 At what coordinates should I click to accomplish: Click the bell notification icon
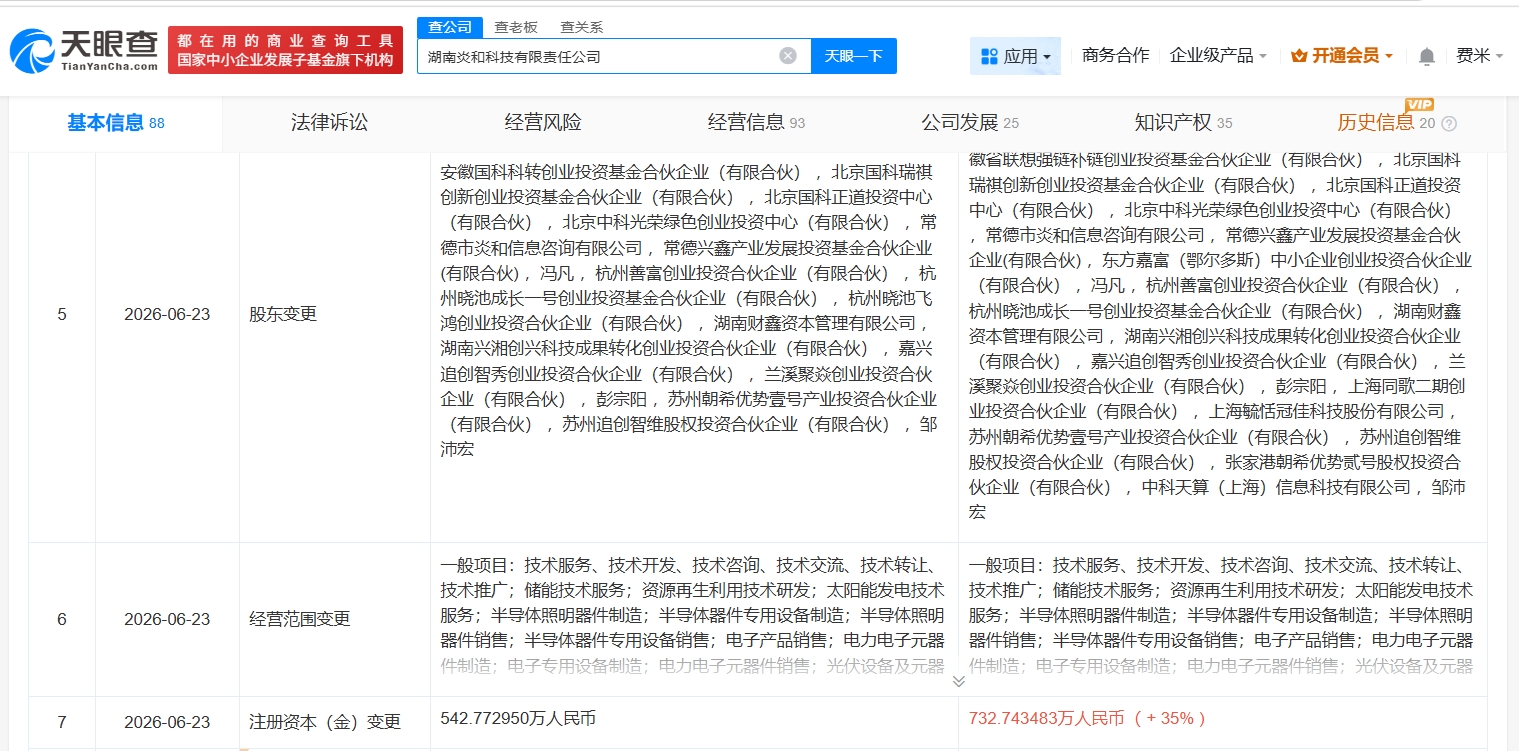tap(1427, 56)
